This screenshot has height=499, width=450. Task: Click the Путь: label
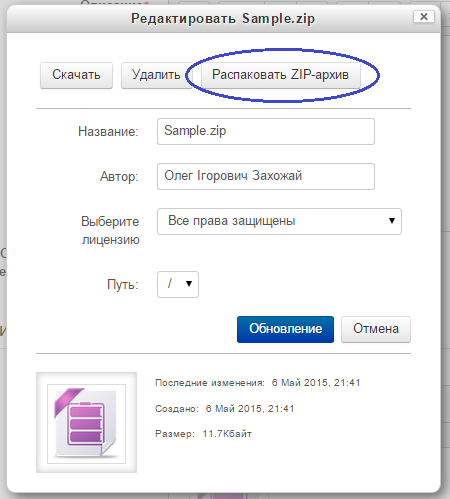122,285
